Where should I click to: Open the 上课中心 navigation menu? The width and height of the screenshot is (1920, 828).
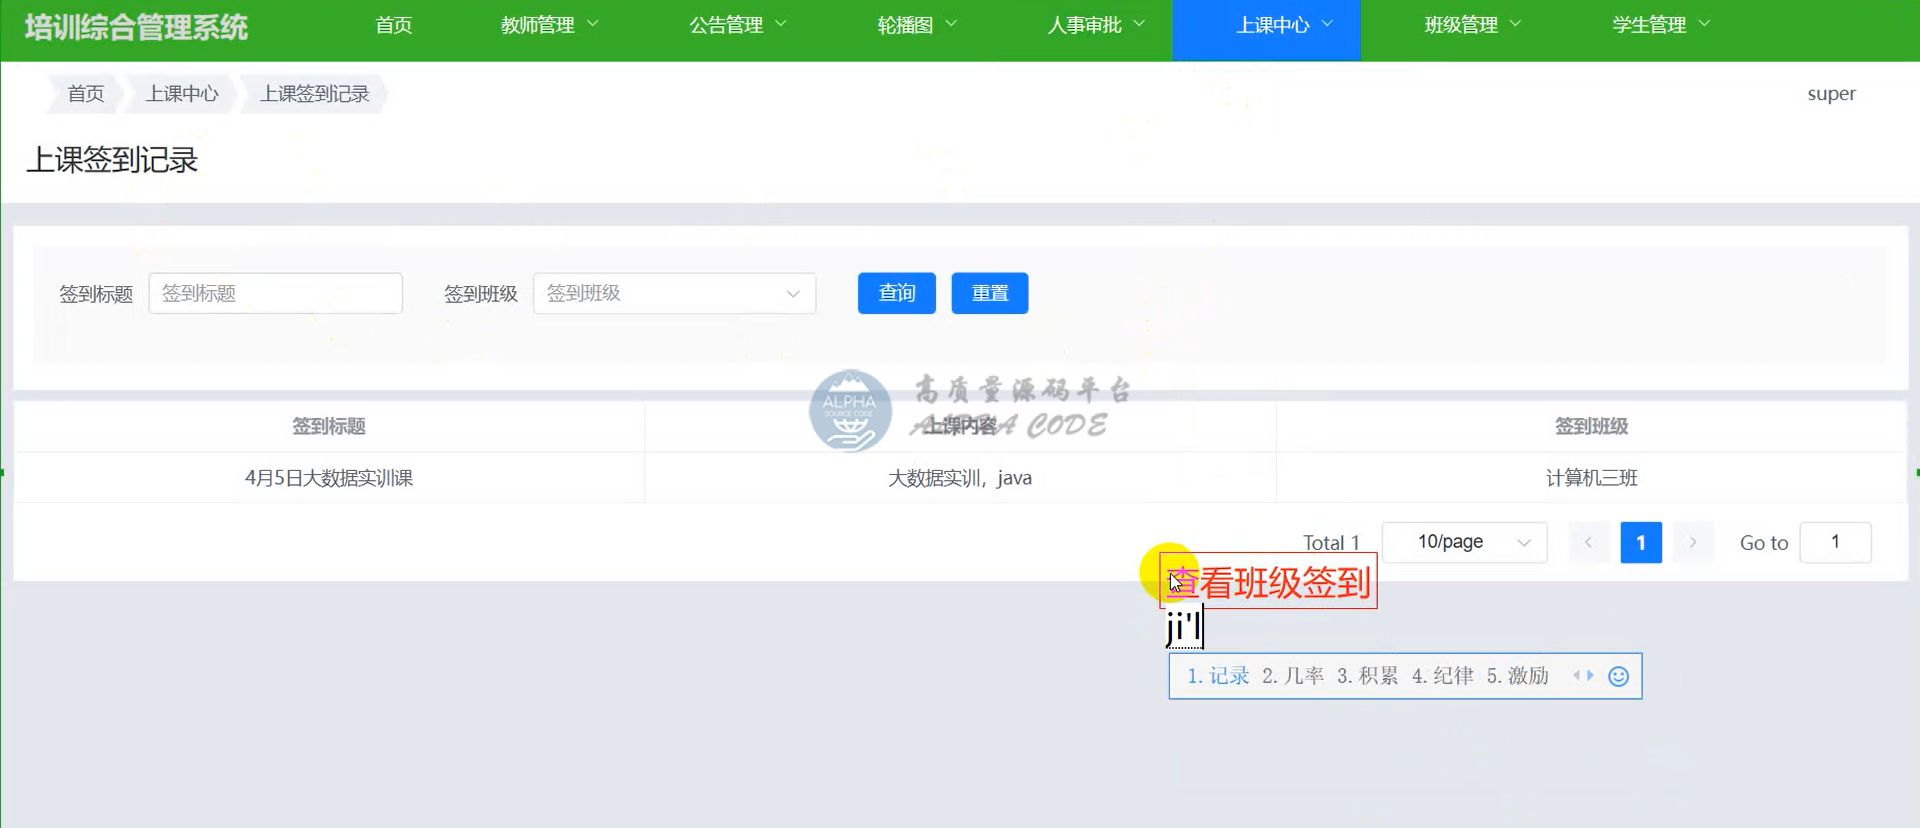click(1284, 25)
